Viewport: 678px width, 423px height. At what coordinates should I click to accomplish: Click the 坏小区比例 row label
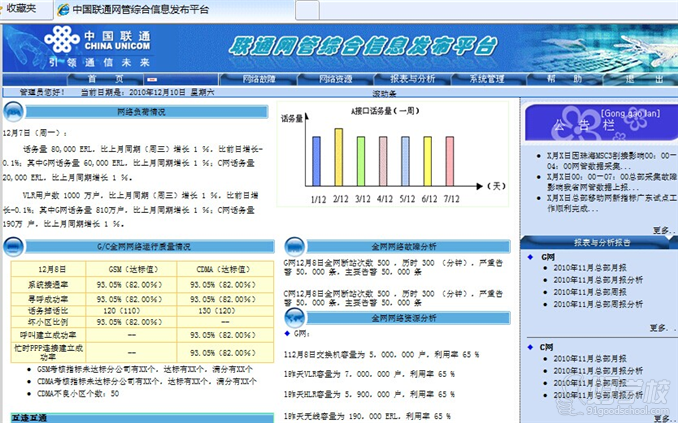[48, 322]
